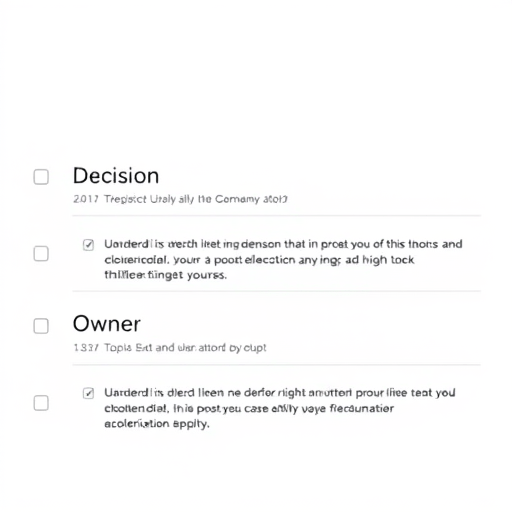Screen dimensions: 512x512
Task: Select the 1337 number under Owner
Action: coord(86,348)
